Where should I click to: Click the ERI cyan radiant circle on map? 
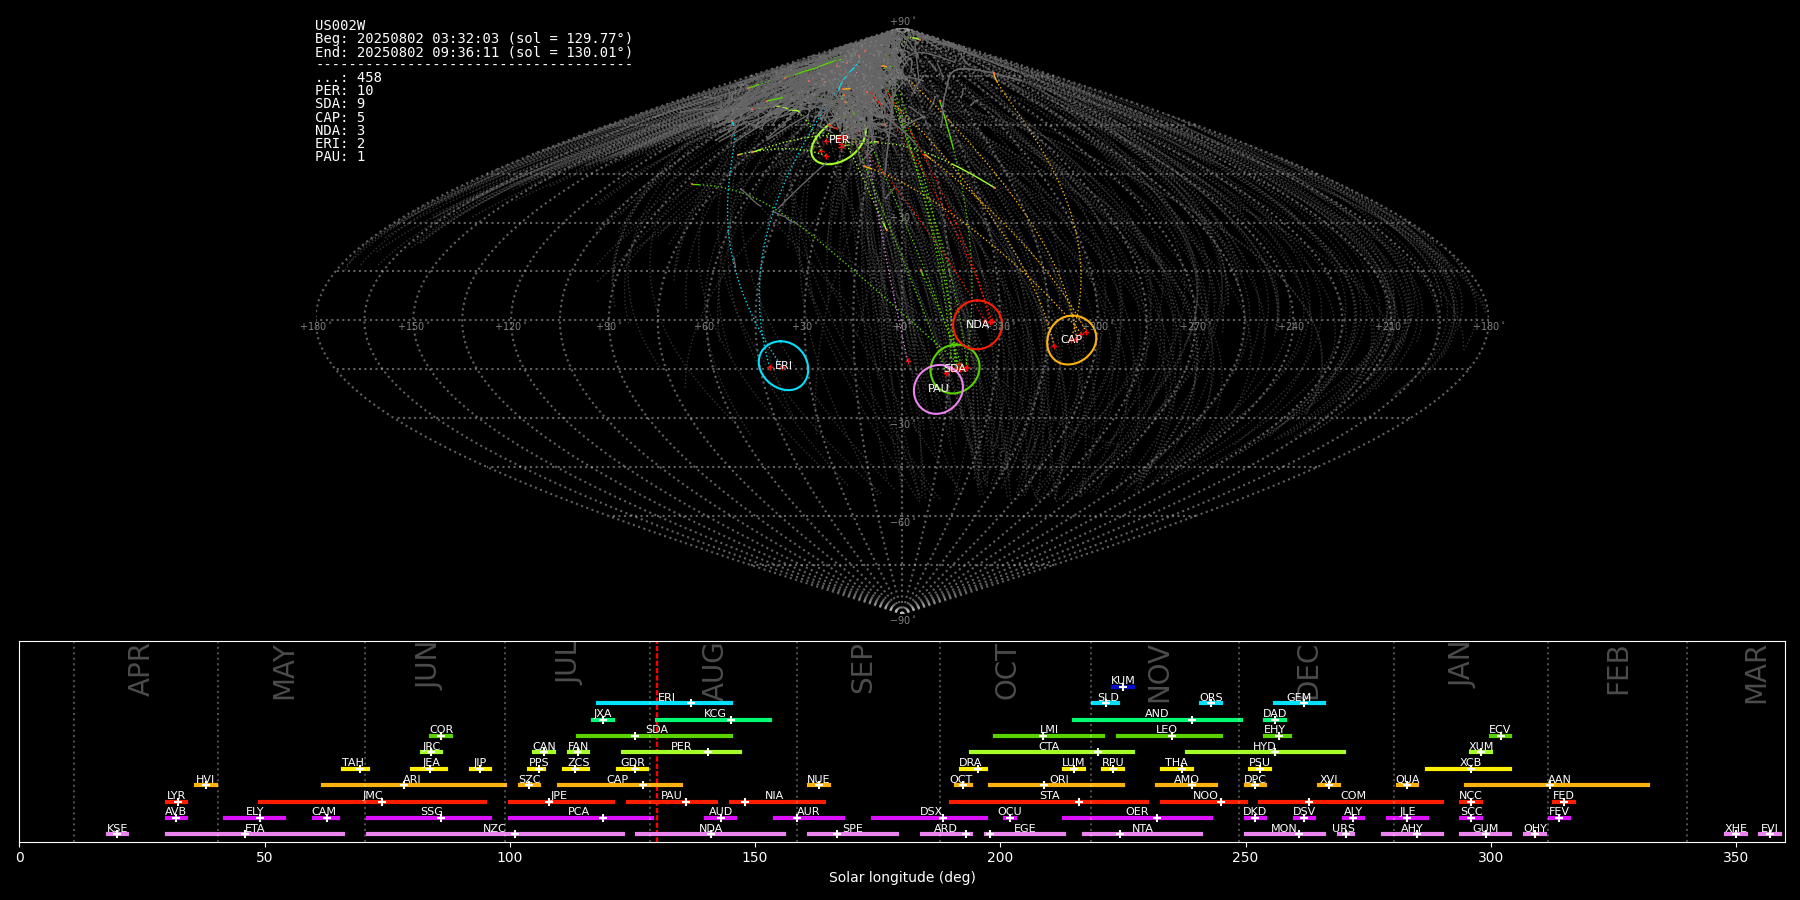pyautogui.click(x=783, y=365)
